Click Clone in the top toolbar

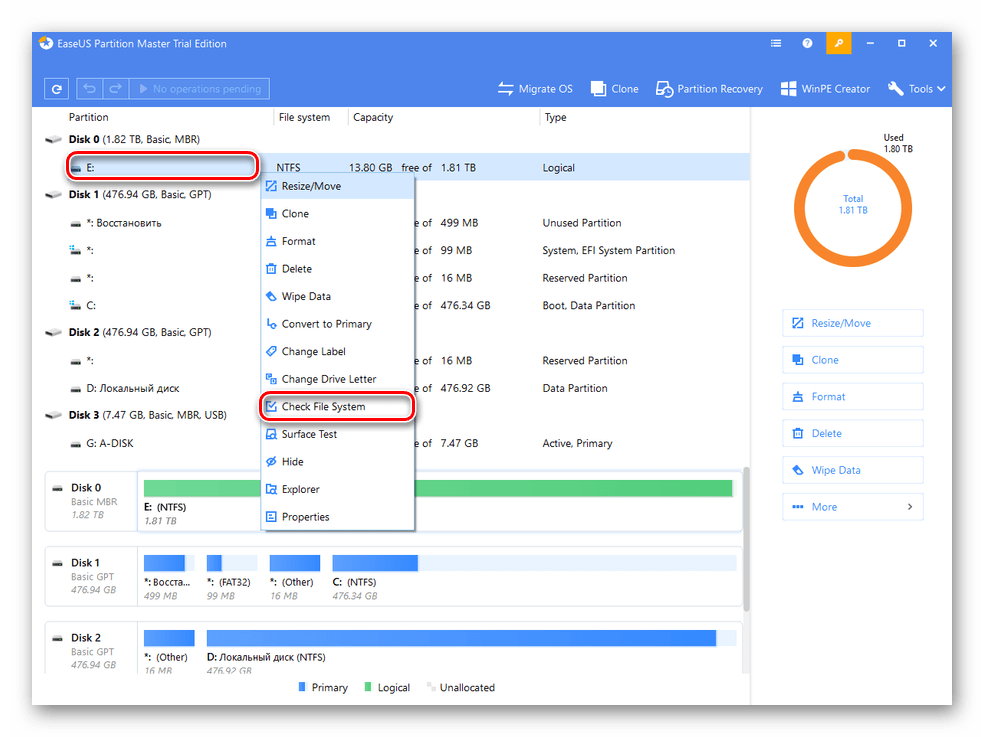click(614, 89)
